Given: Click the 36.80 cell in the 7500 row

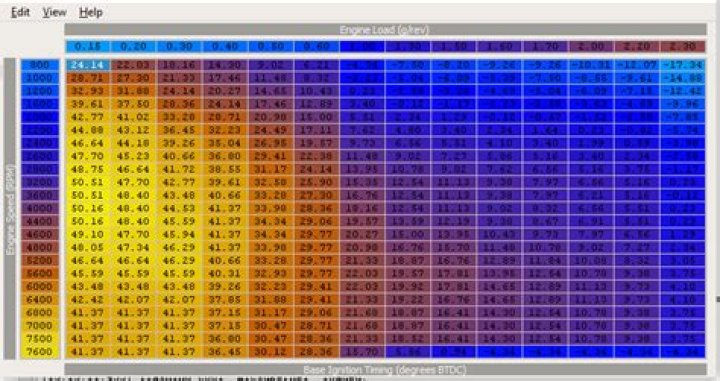Looking at the screenshot, I should pyautogui.click(x=225, y=338).
